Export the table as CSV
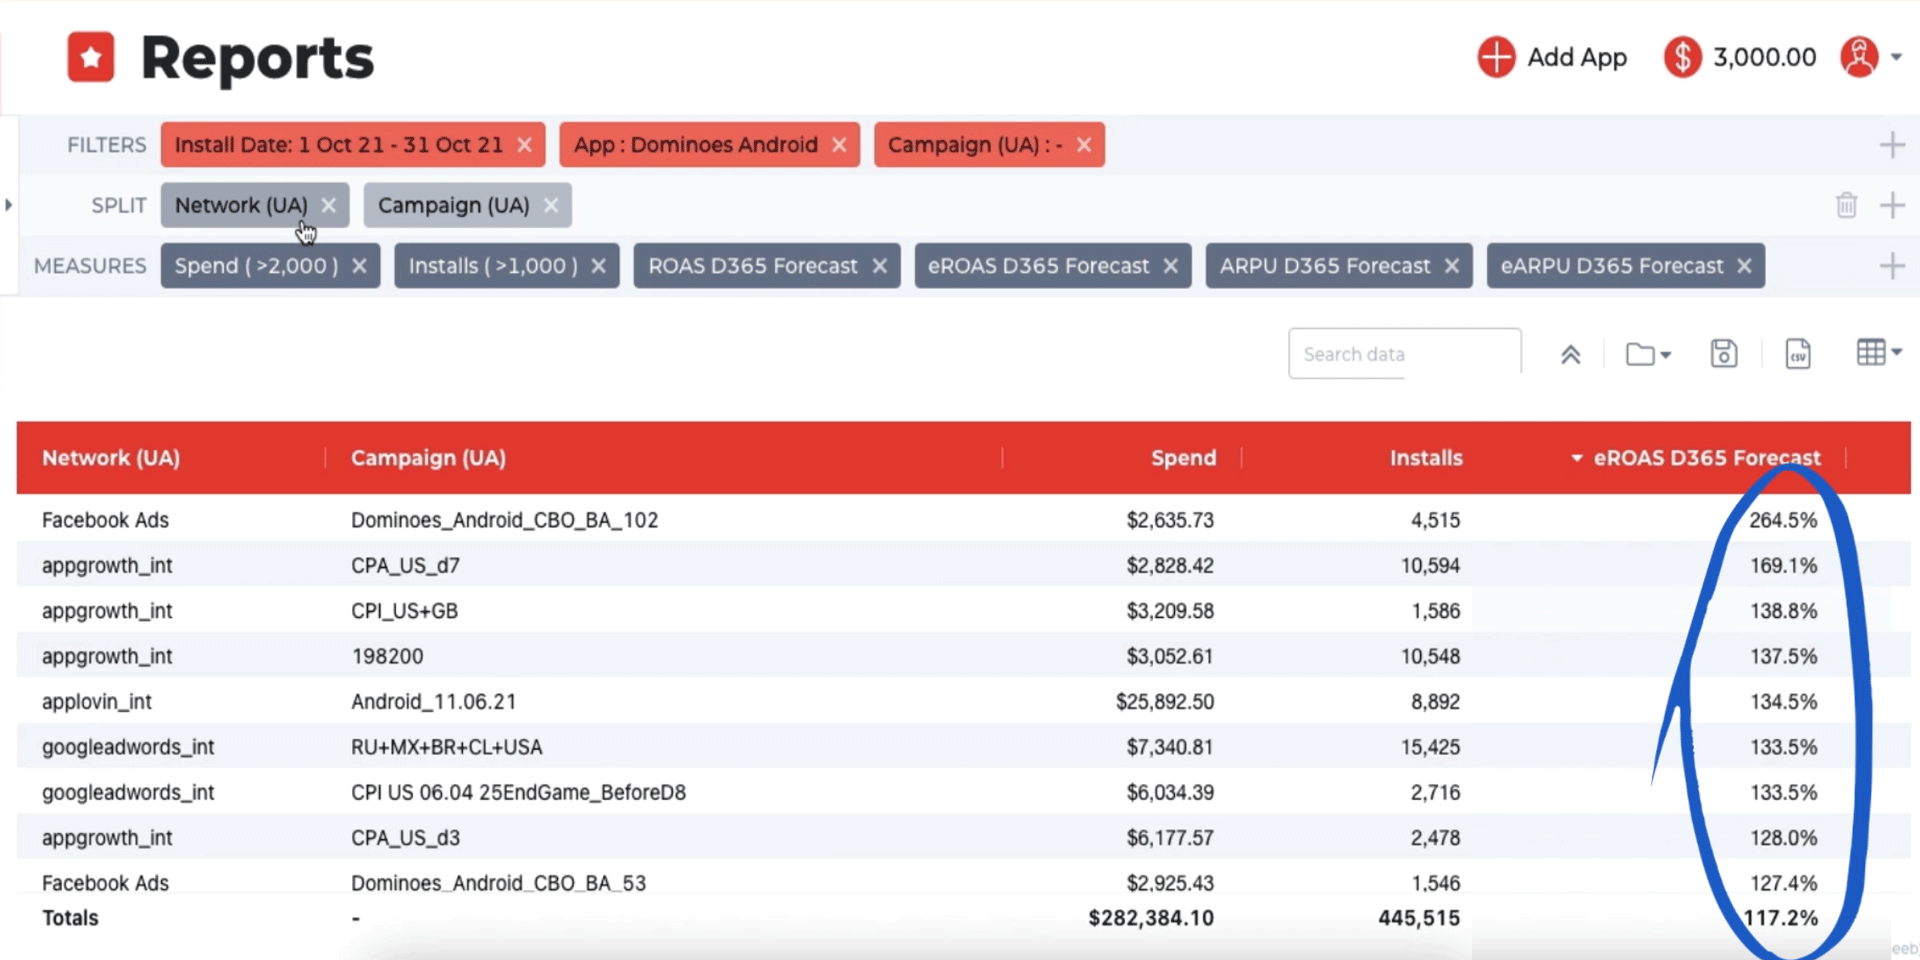 (x=1797, y=353)
